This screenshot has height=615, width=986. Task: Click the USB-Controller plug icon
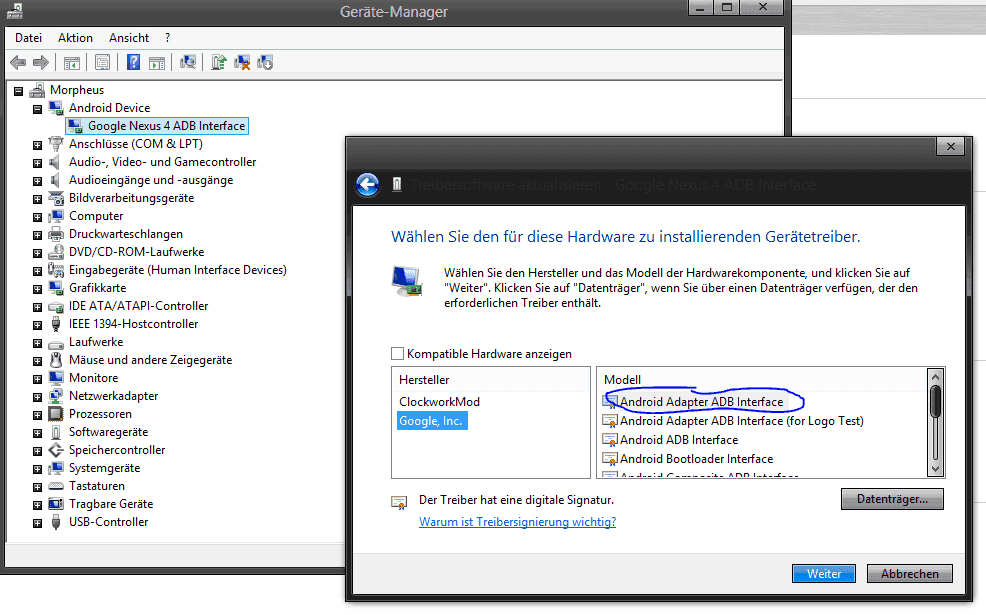point(56,523)
